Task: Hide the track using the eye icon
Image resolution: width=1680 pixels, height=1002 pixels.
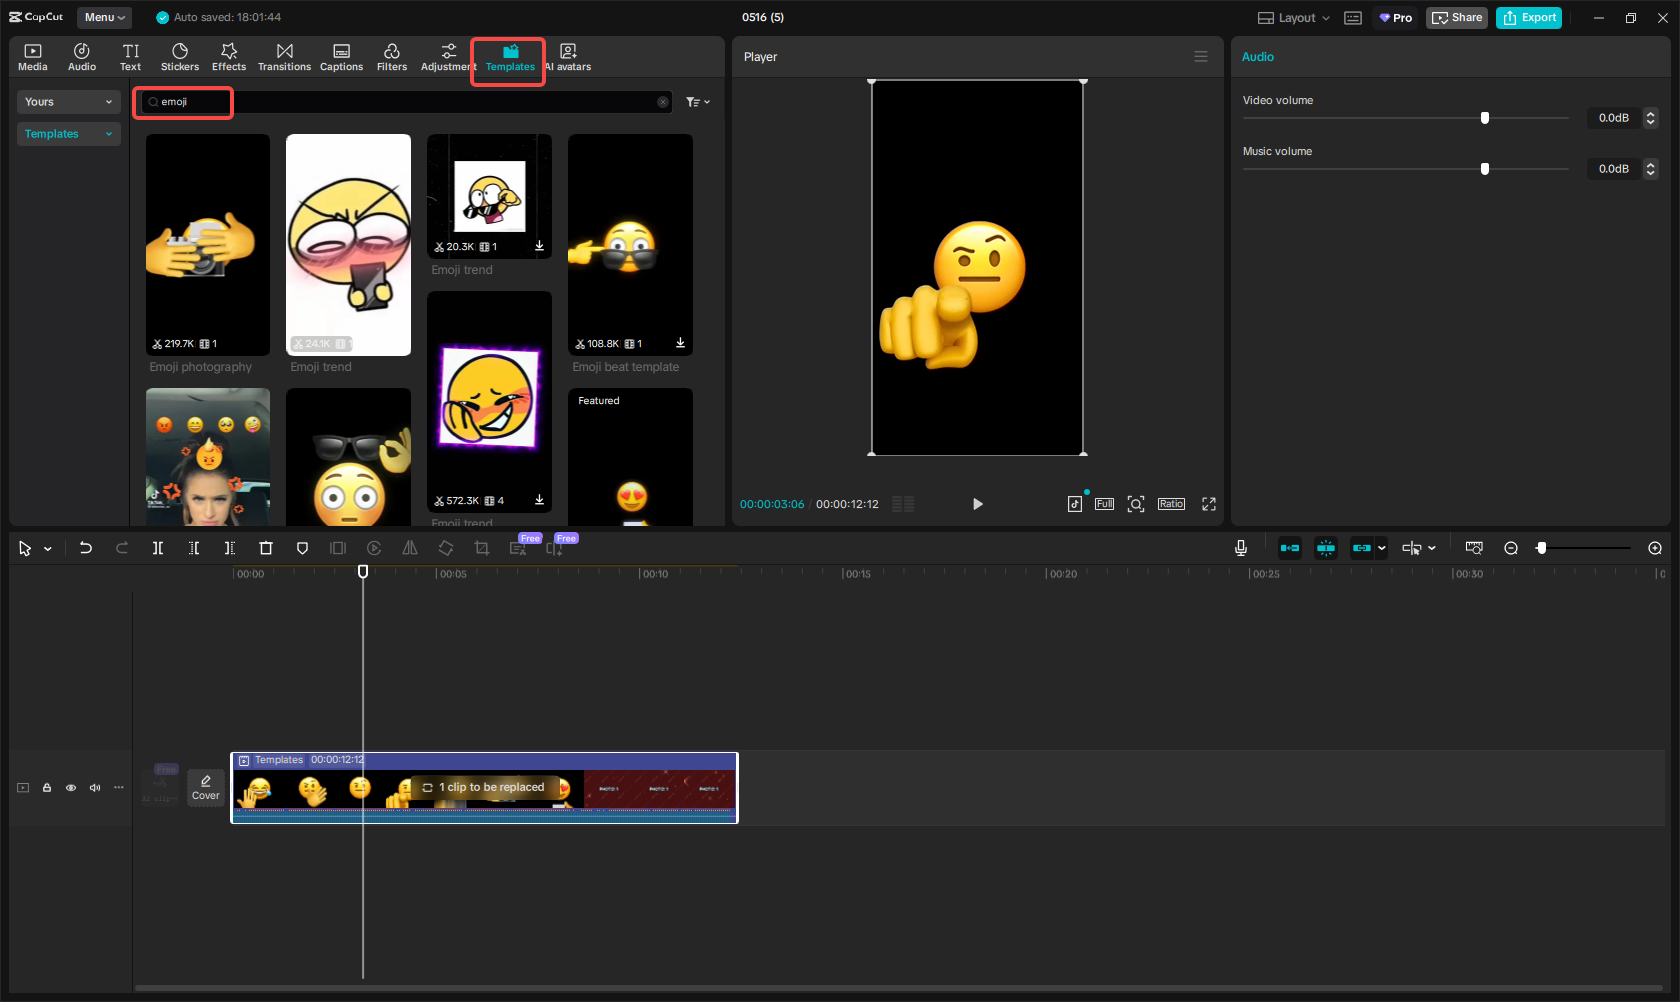Action: 71,788
